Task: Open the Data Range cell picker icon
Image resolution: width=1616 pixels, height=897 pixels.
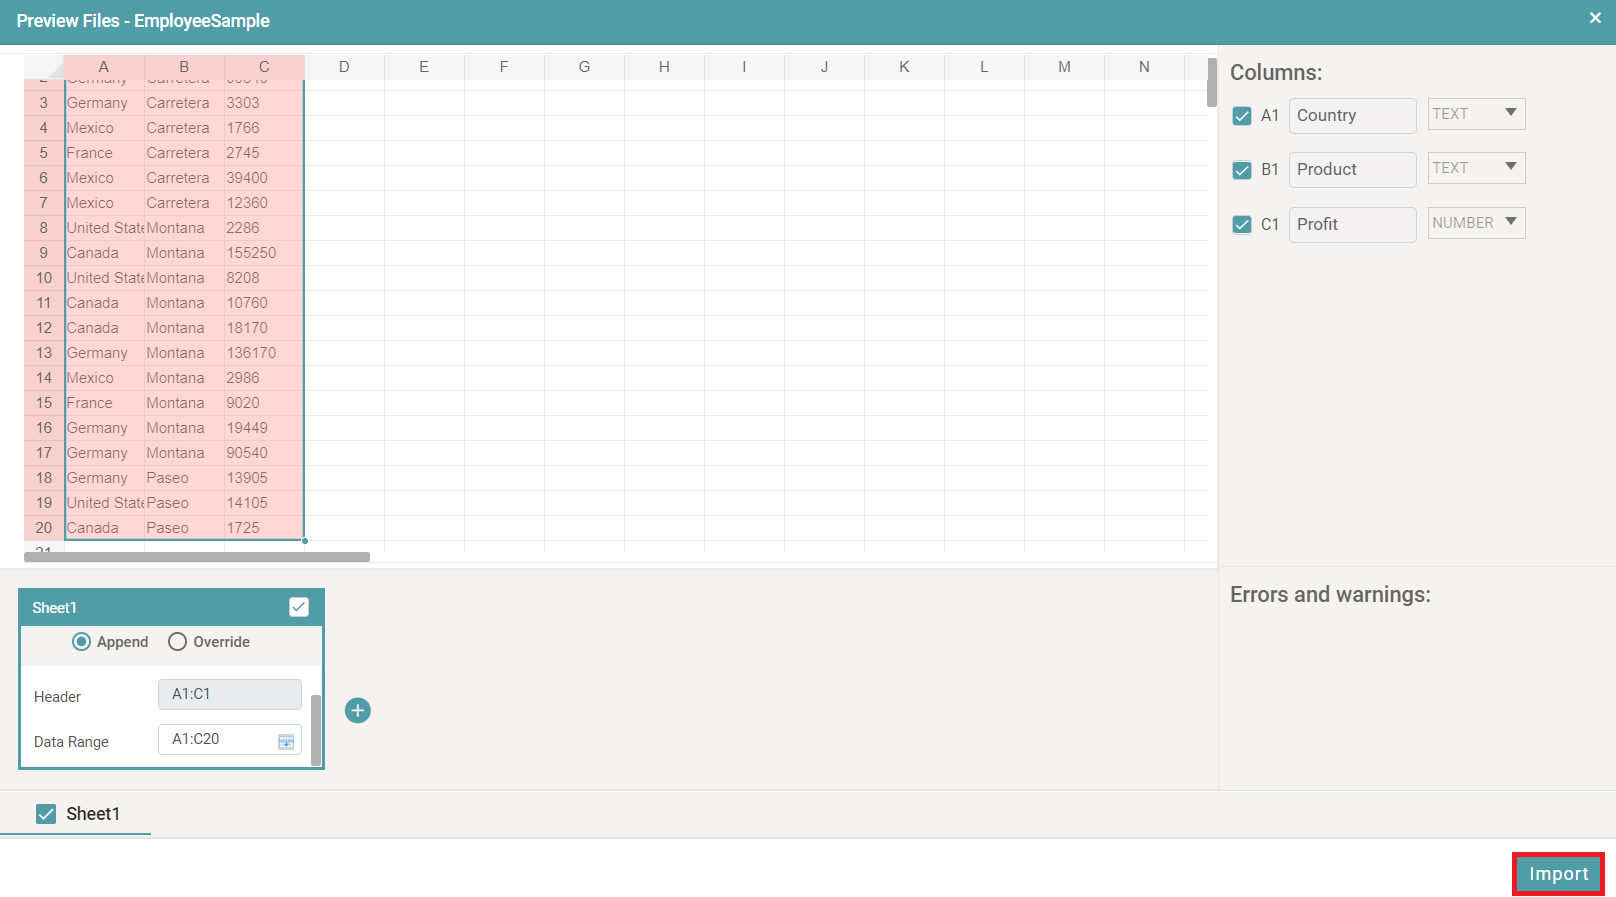Action: point(286,741)
